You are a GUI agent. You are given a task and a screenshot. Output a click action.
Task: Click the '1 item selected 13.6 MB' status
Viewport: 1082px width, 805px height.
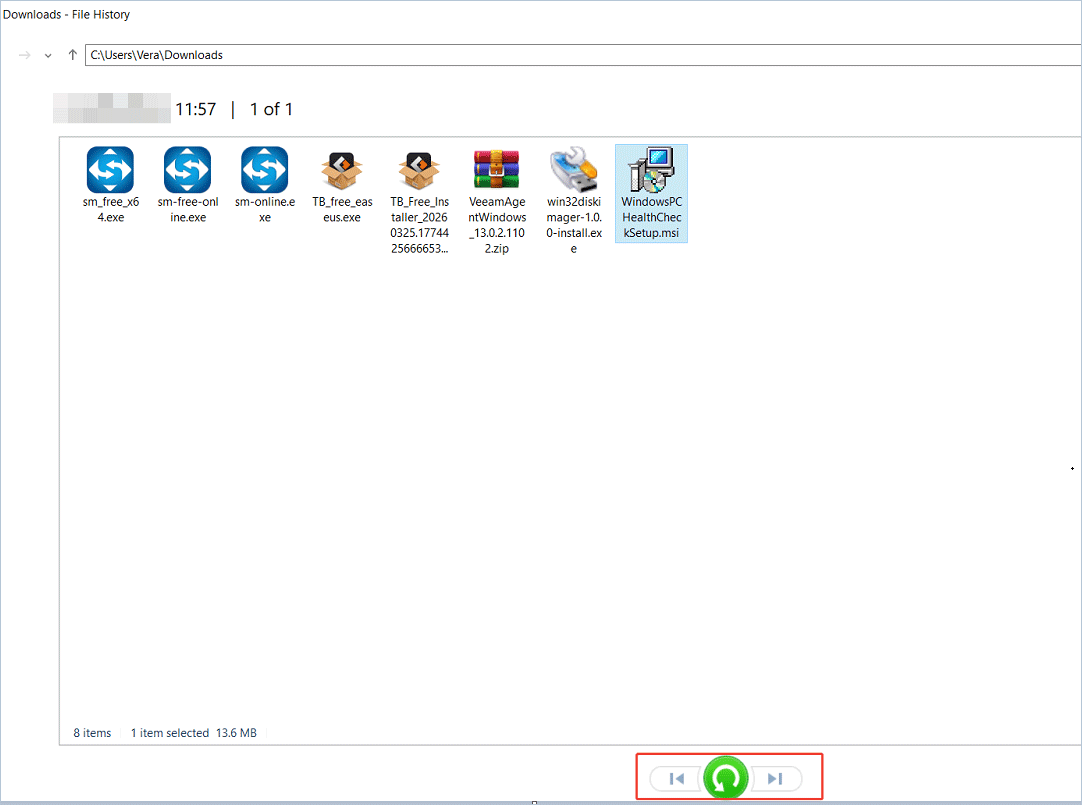pyautogui.click(x=194, y=733)
